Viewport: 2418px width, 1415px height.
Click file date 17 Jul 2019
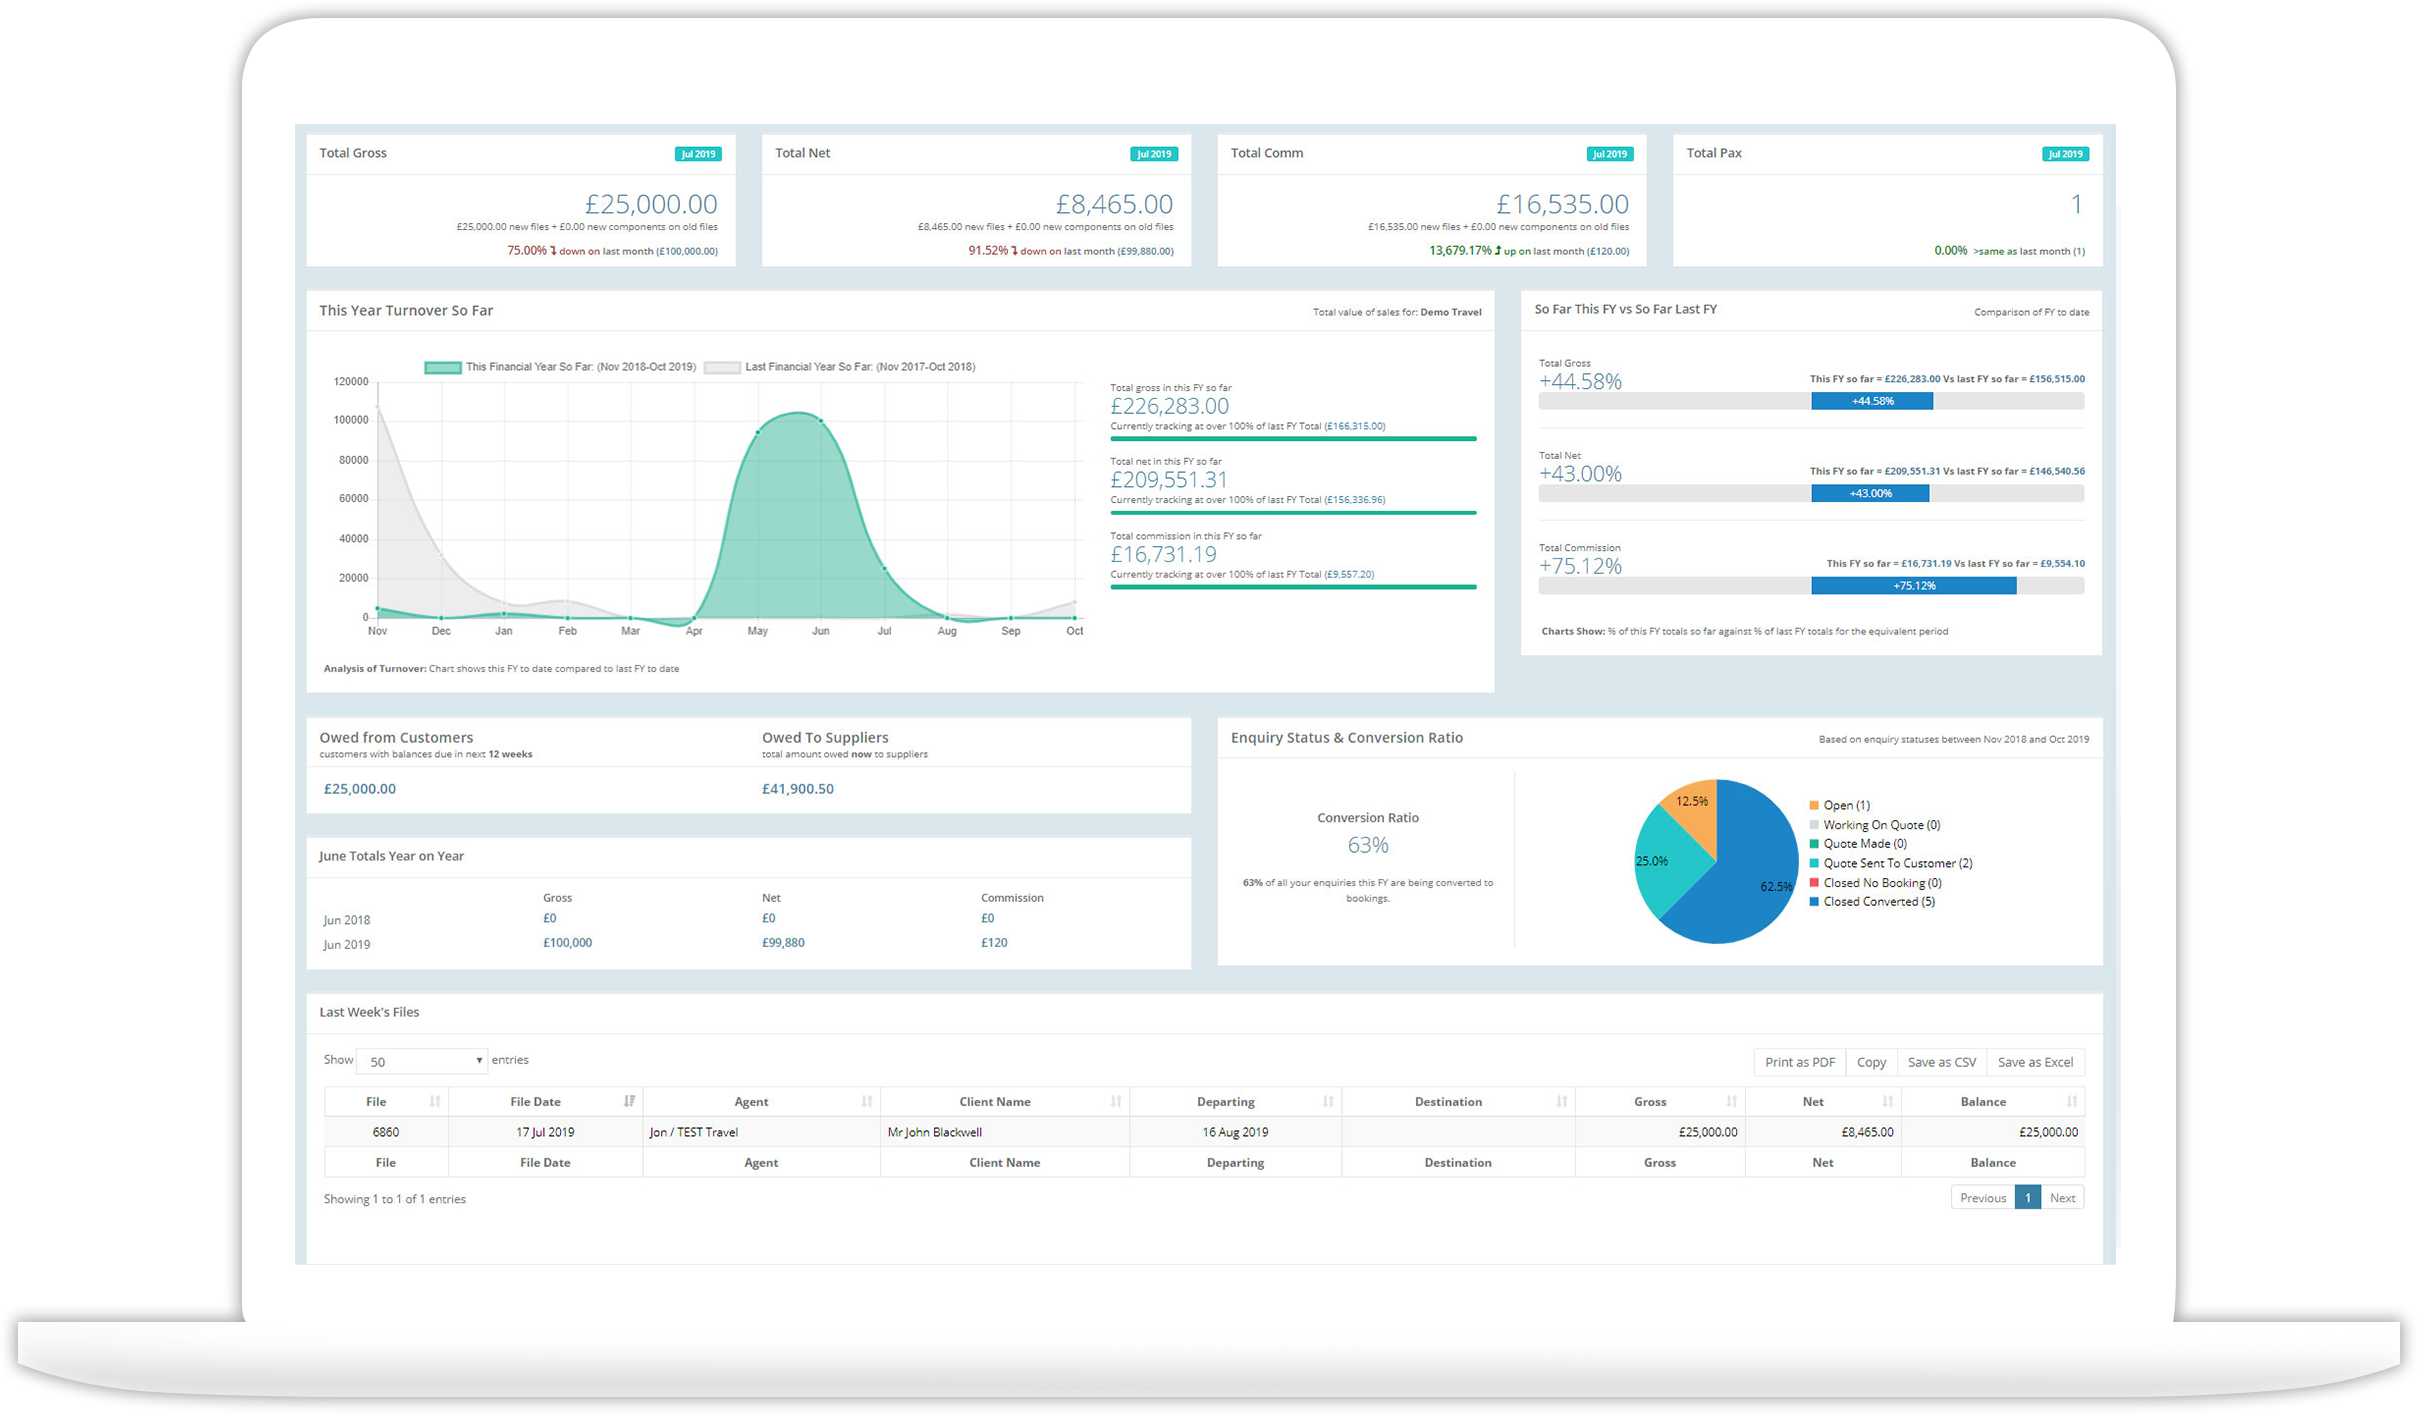coord(545,1132)
